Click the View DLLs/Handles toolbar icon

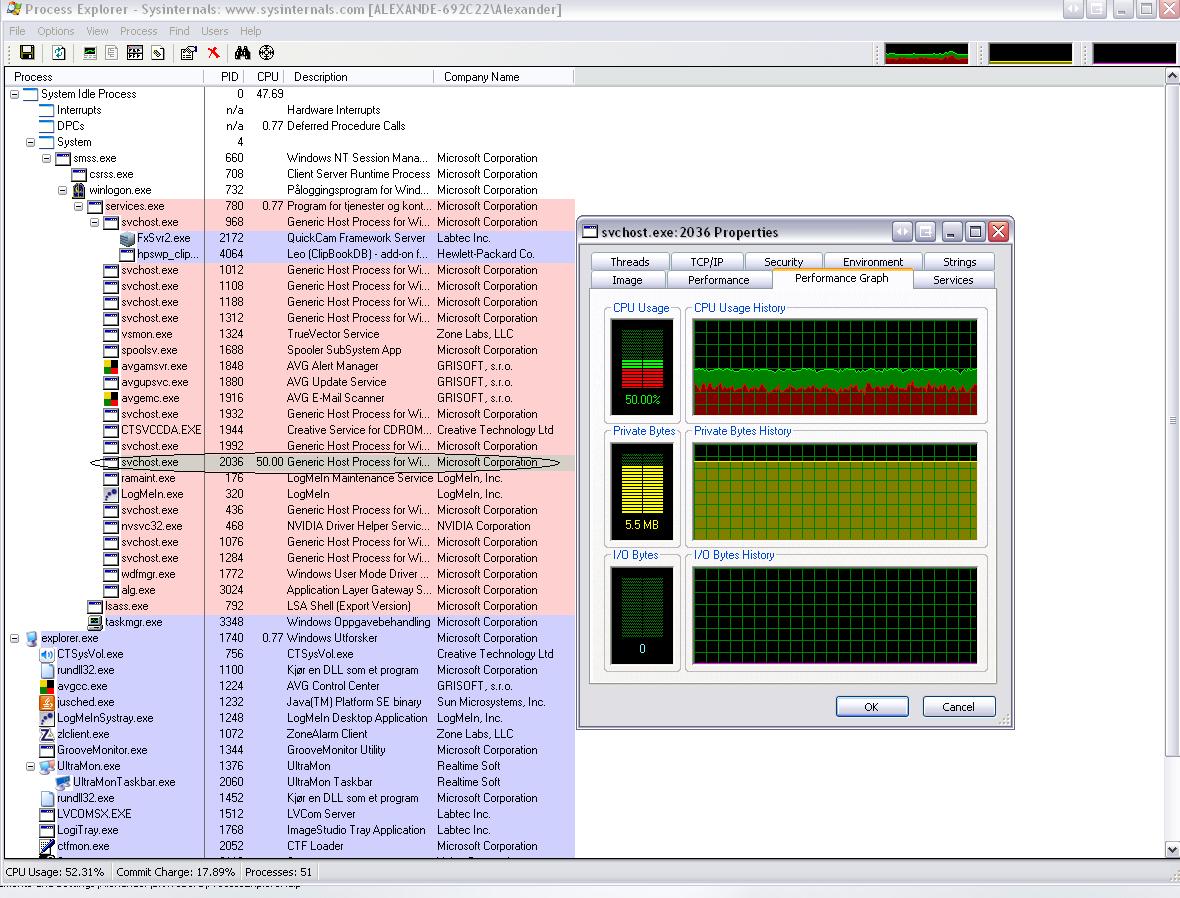(158, 53)
